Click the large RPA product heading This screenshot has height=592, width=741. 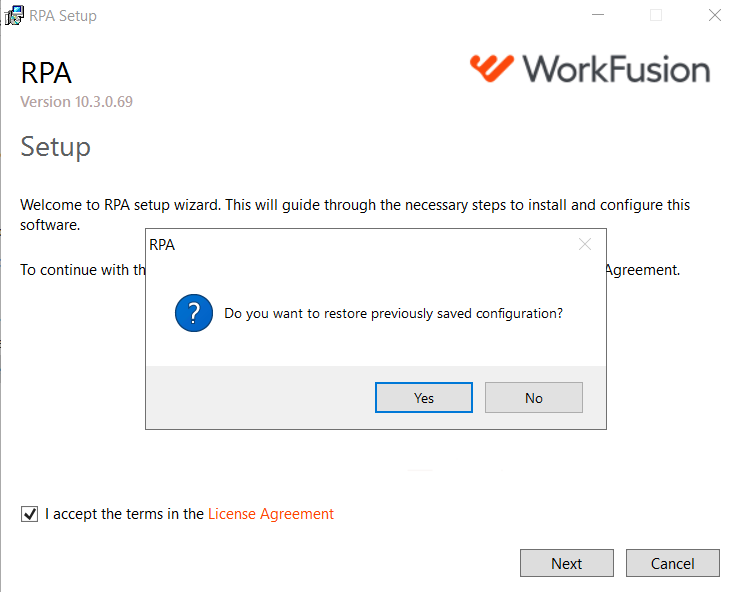[x=46, y=73]
